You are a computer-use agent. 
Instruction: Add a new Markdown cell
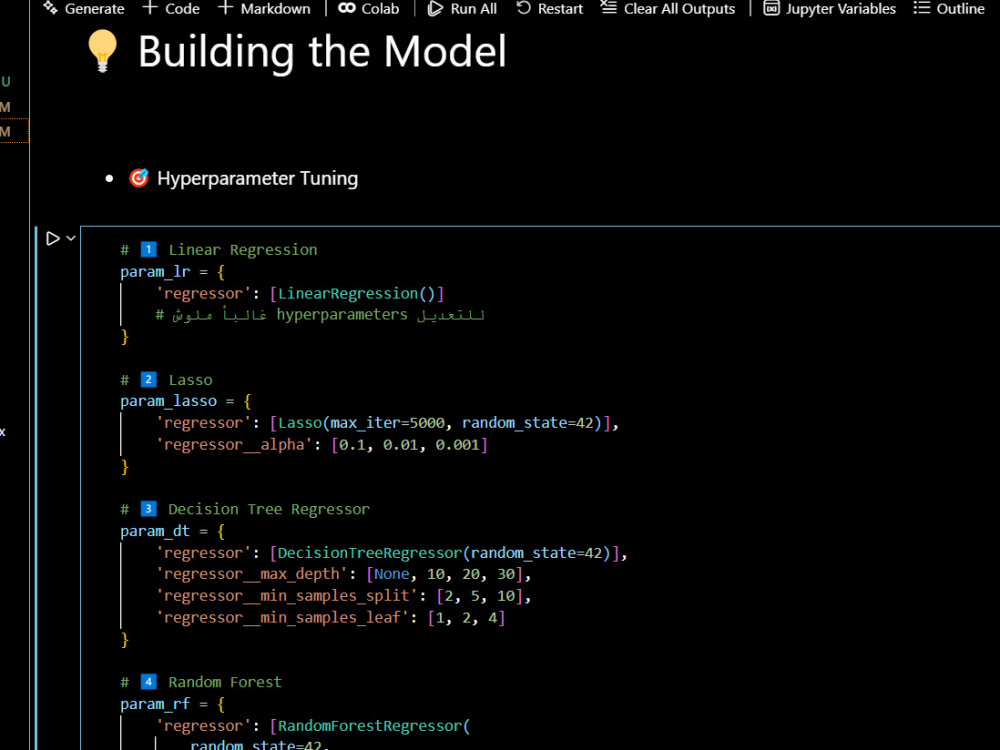tap(264, 8)
